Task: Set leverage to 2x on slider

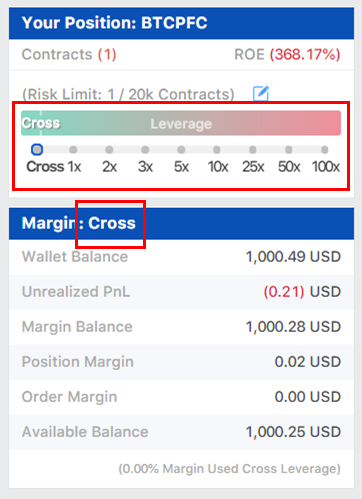Action: pos(109,150)
